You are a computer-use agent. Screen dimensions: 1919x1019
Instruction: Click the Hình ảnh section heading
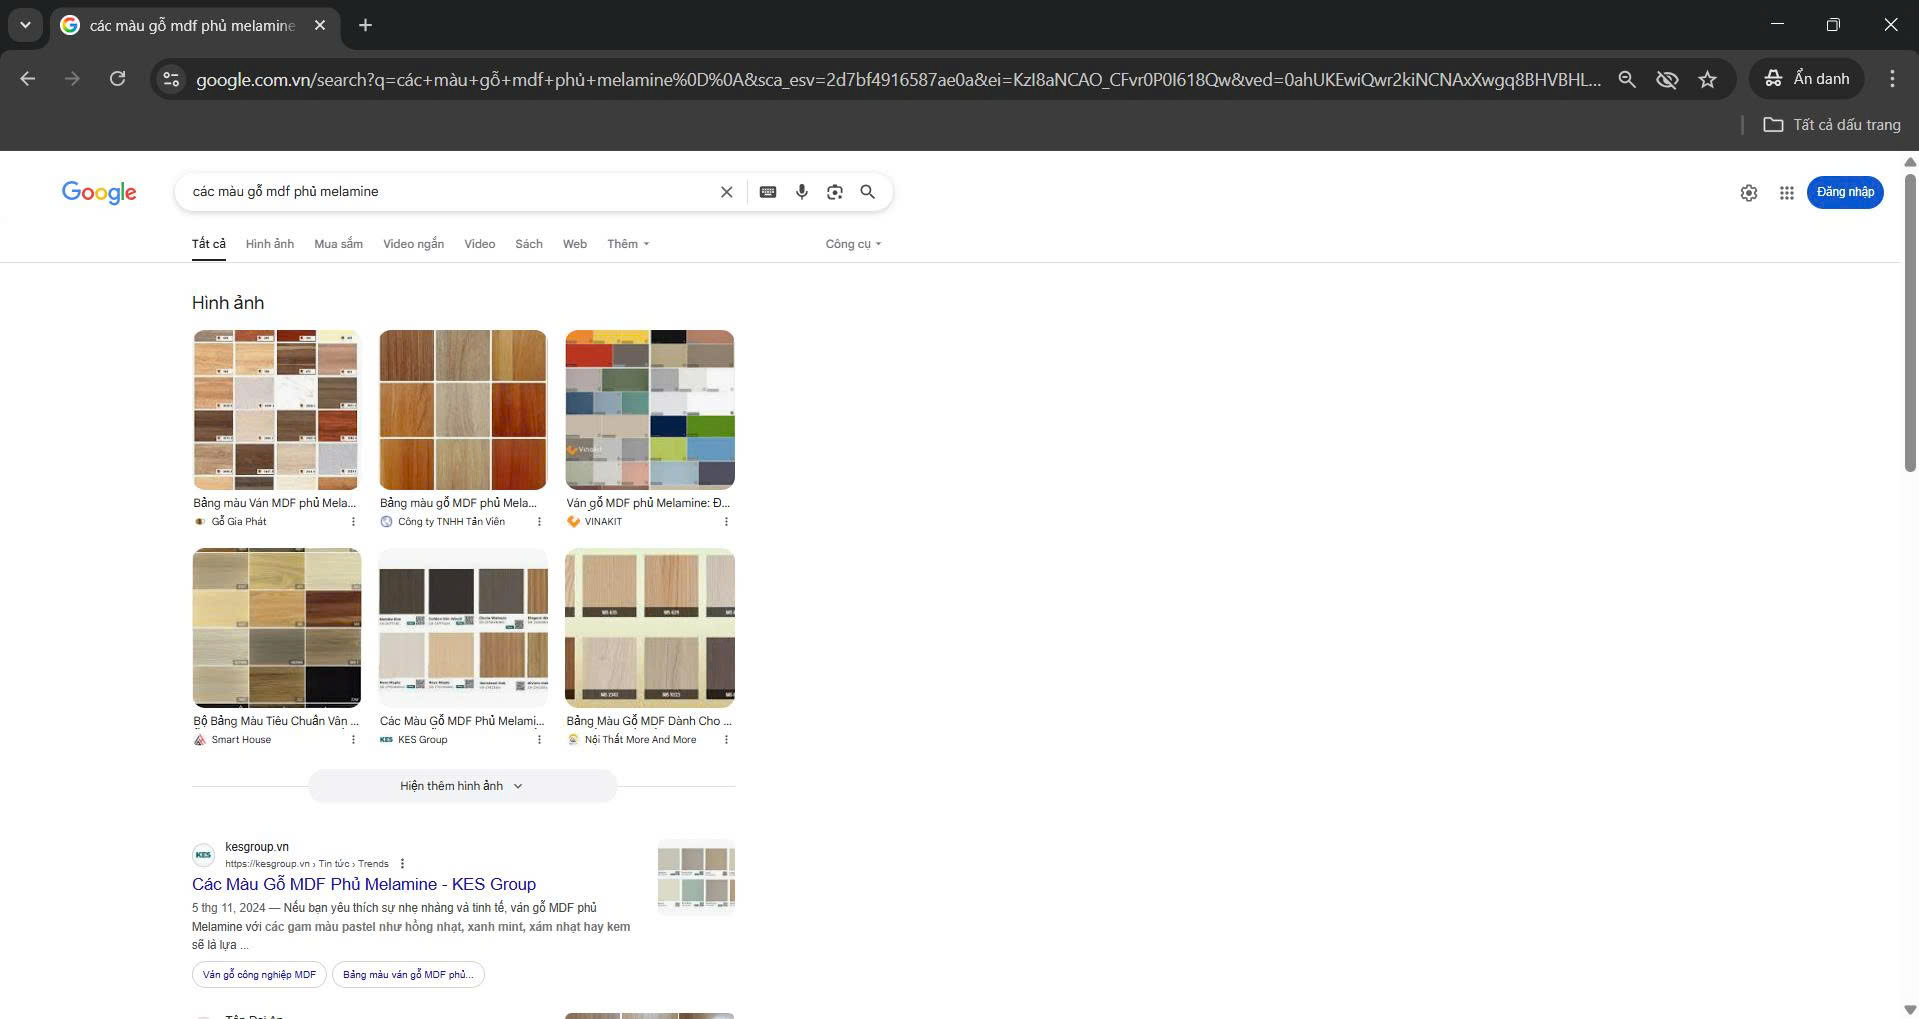coord(228,303)
